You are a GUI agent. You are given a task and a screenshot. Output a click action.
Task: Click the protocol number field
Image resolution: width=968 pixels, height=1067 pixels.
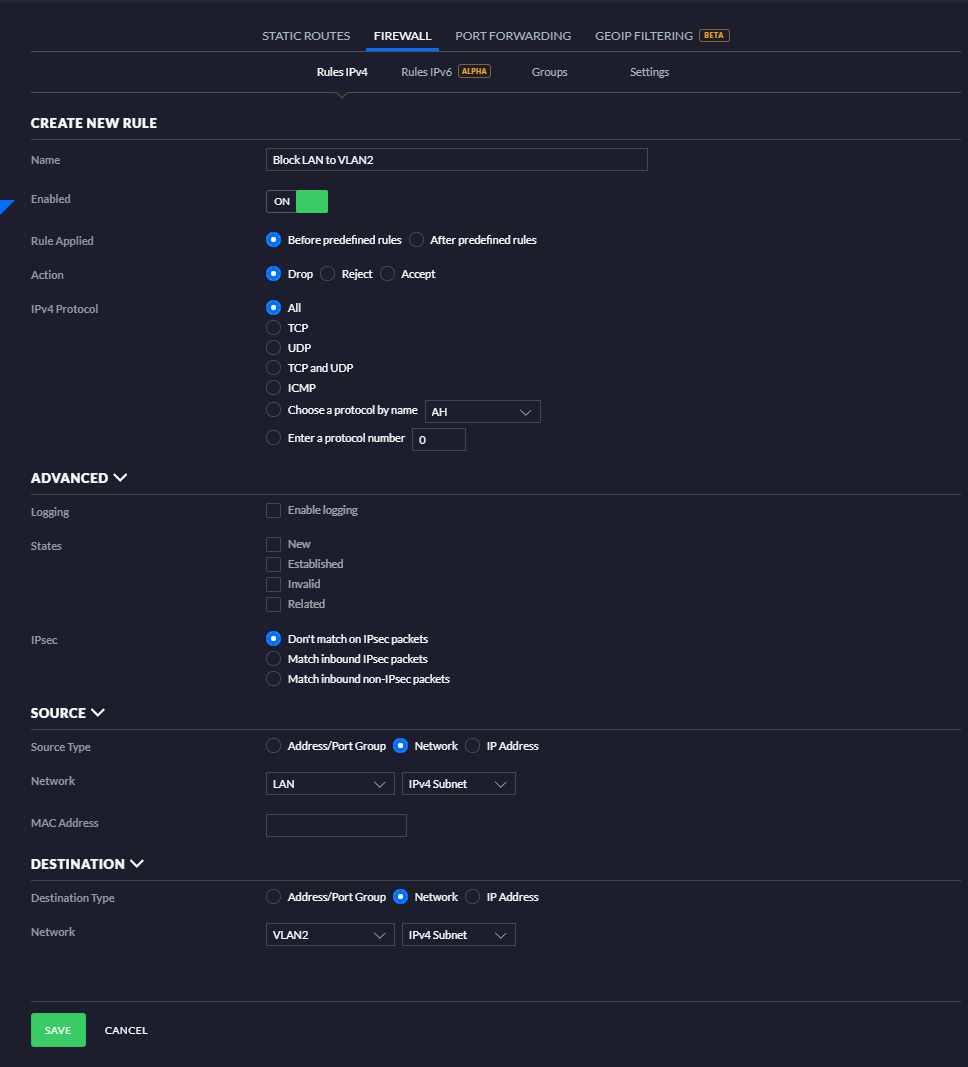(x=439, y=440)
